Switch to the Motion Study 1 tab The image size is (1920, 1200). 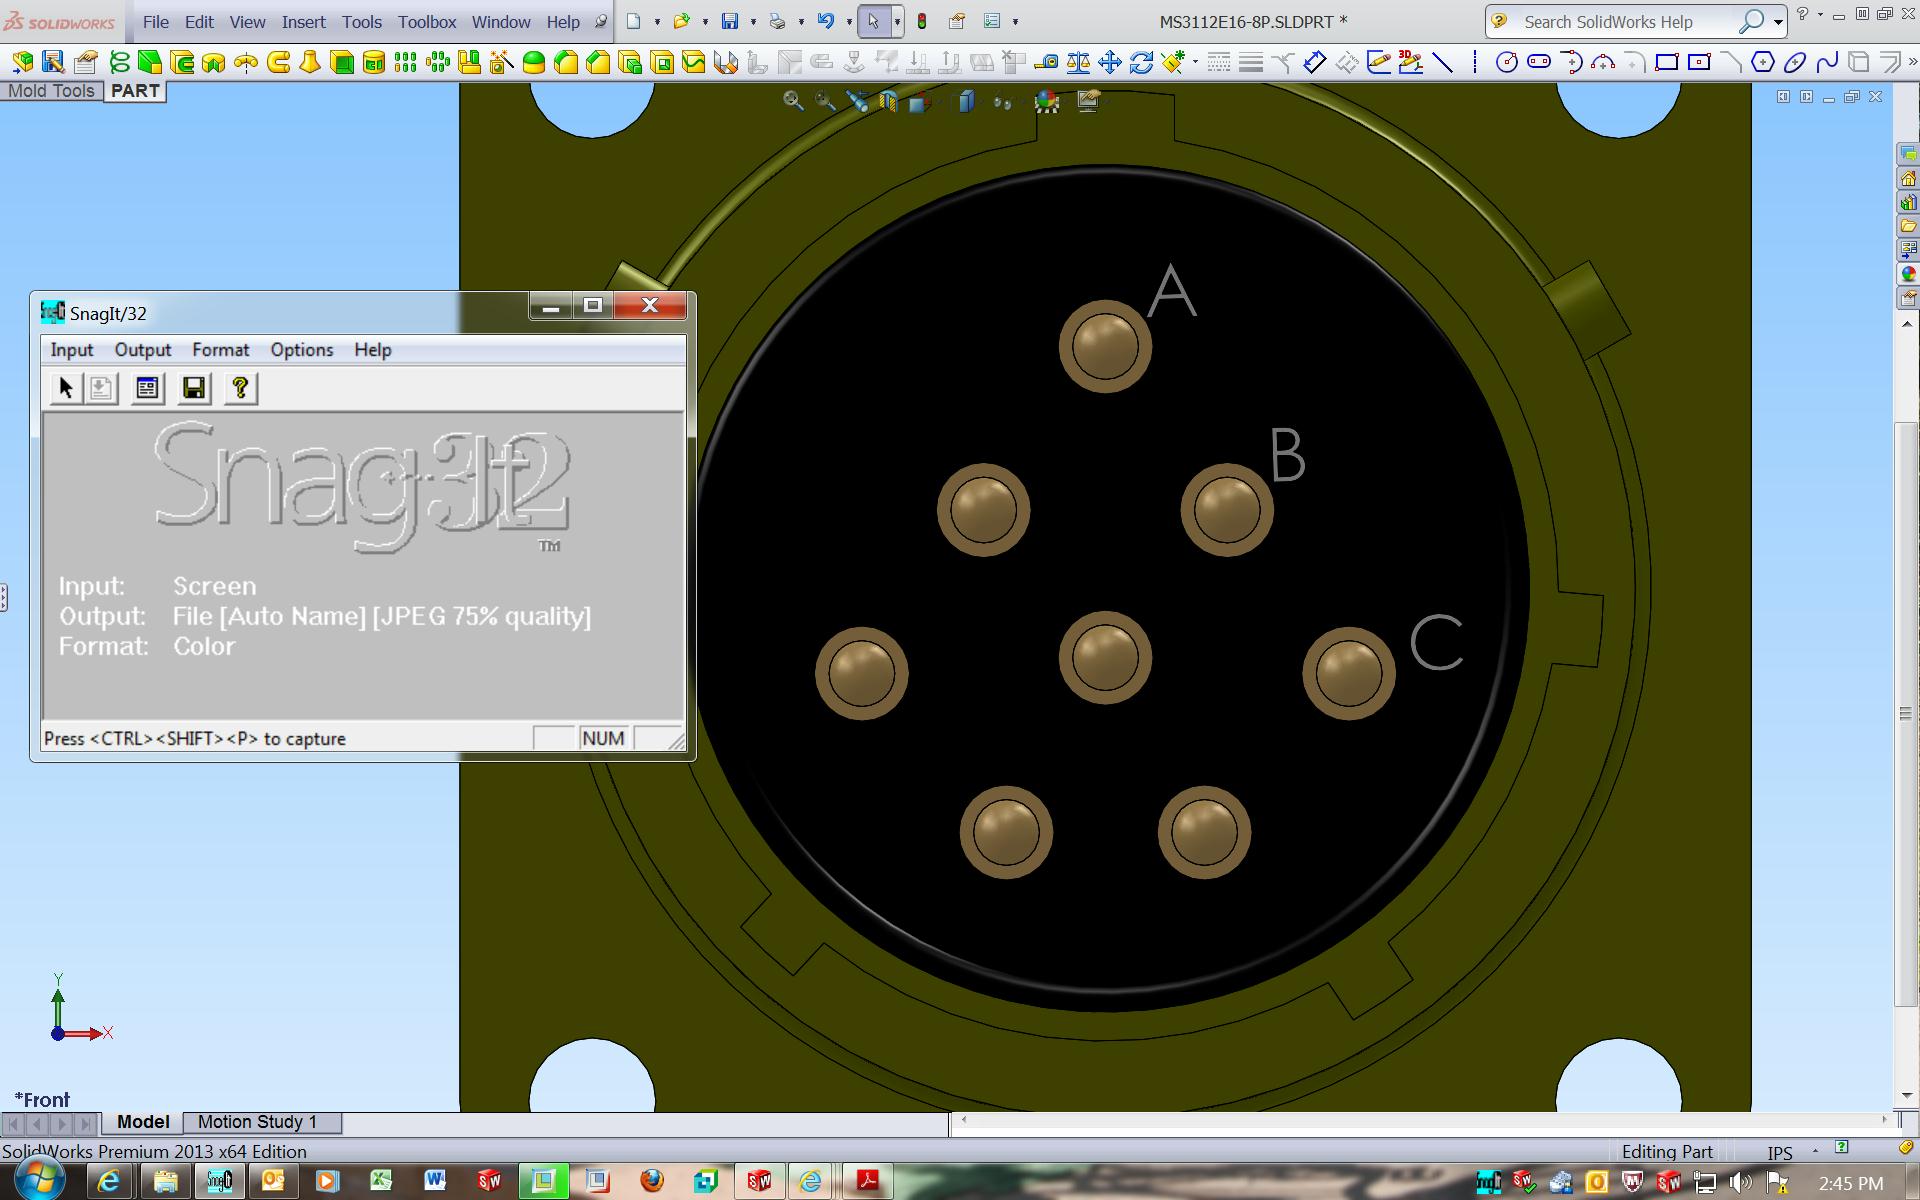pos(257,1122)
